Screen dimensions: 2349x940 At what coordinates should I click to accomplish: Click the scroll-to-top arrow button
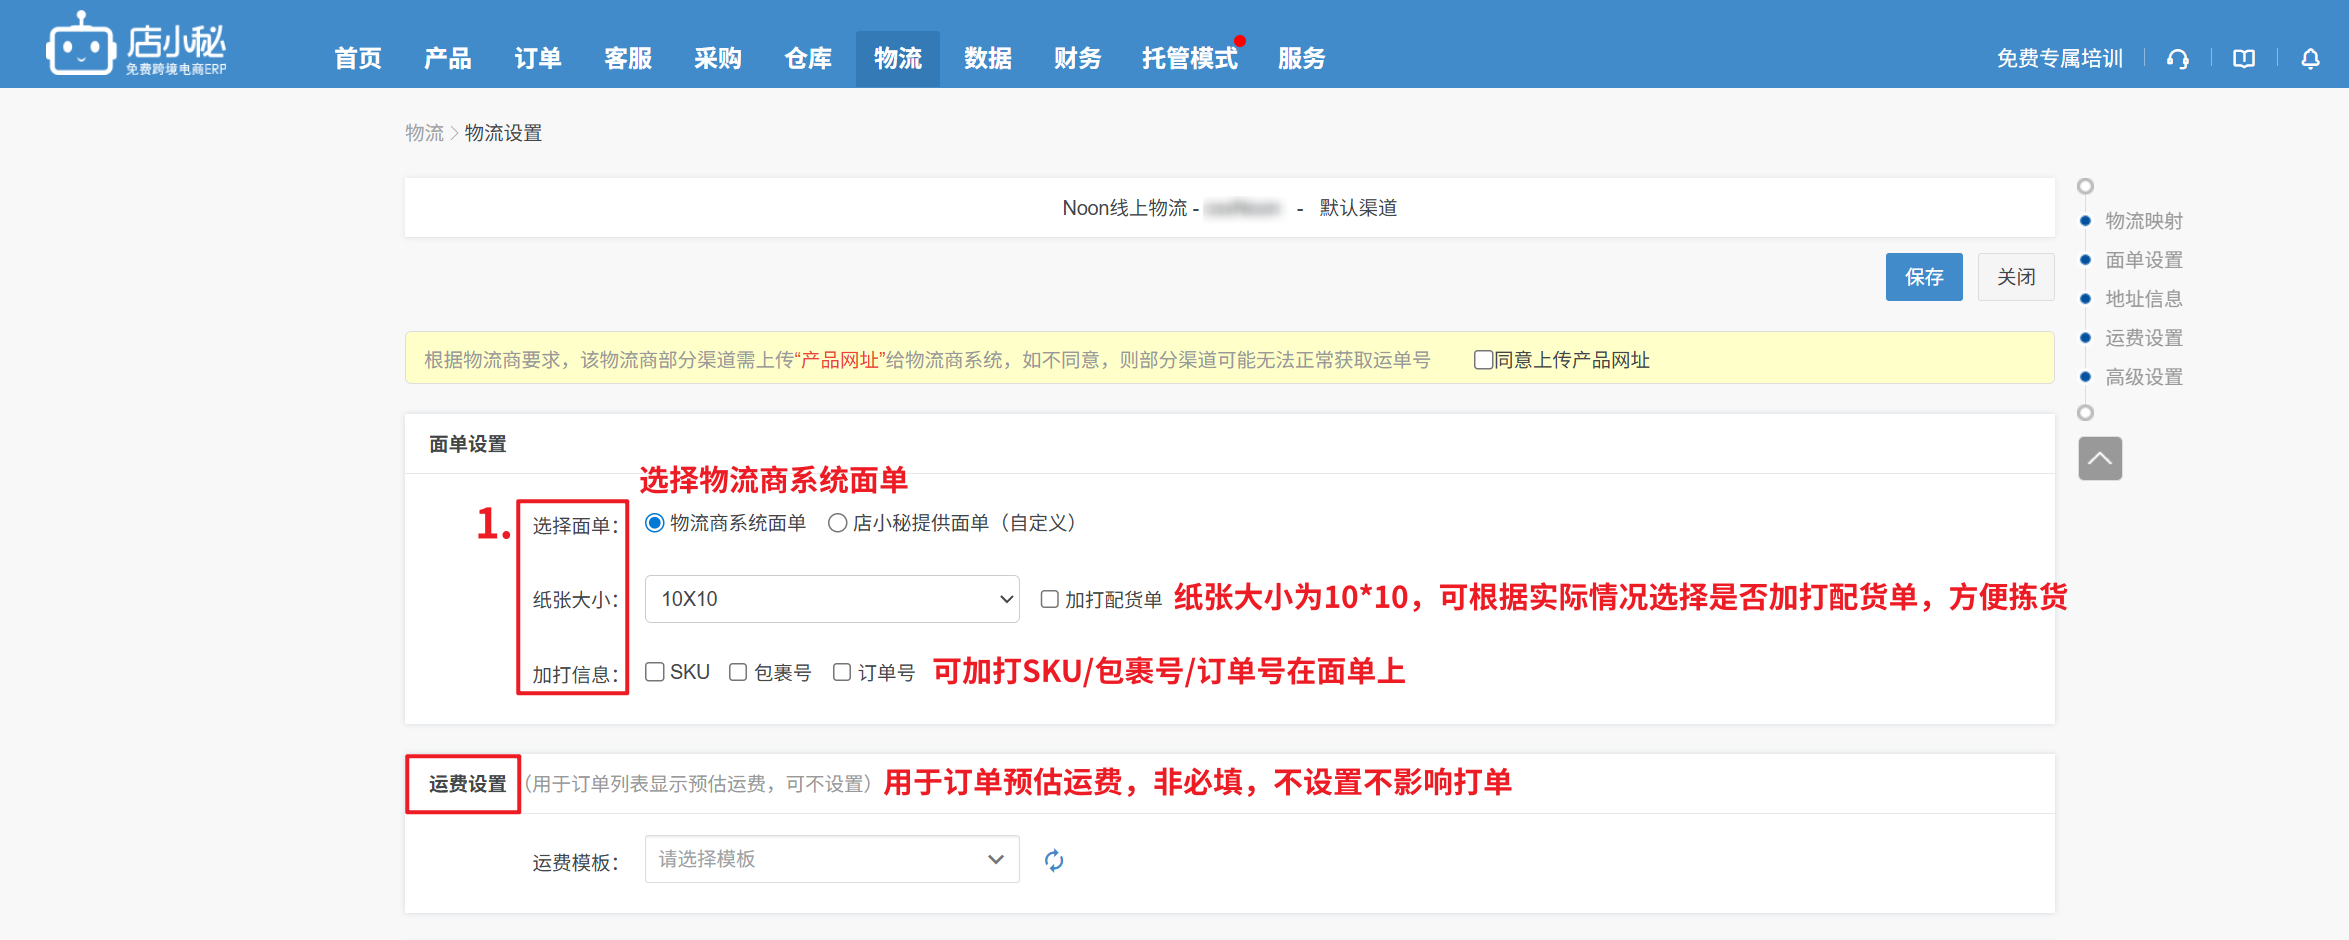coord(2099,459)
